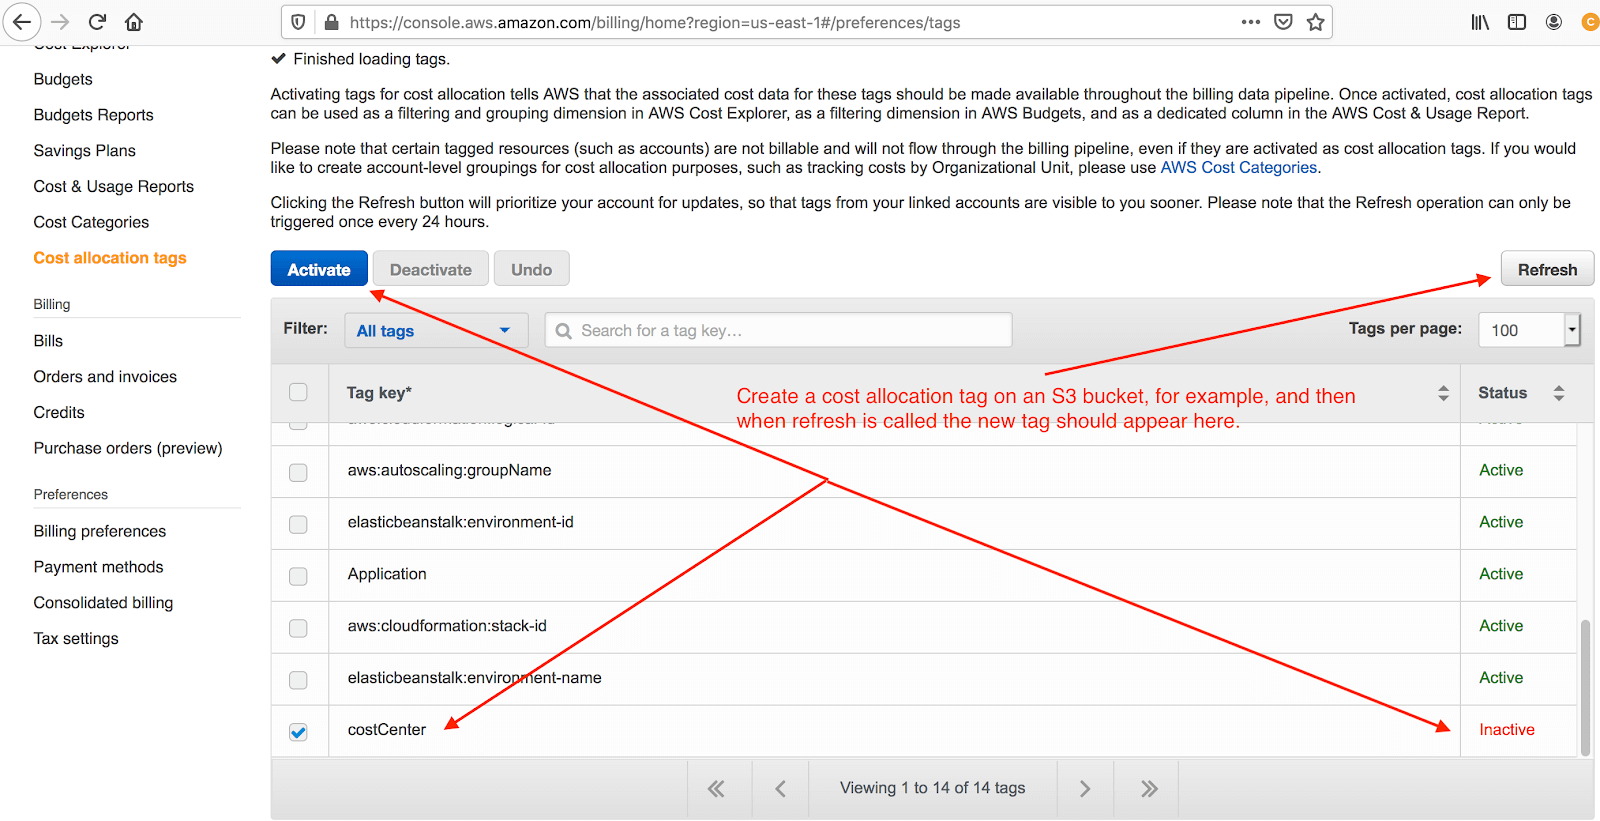
Task: Go back with the browser back arrow
Action: tap(21, 22)
